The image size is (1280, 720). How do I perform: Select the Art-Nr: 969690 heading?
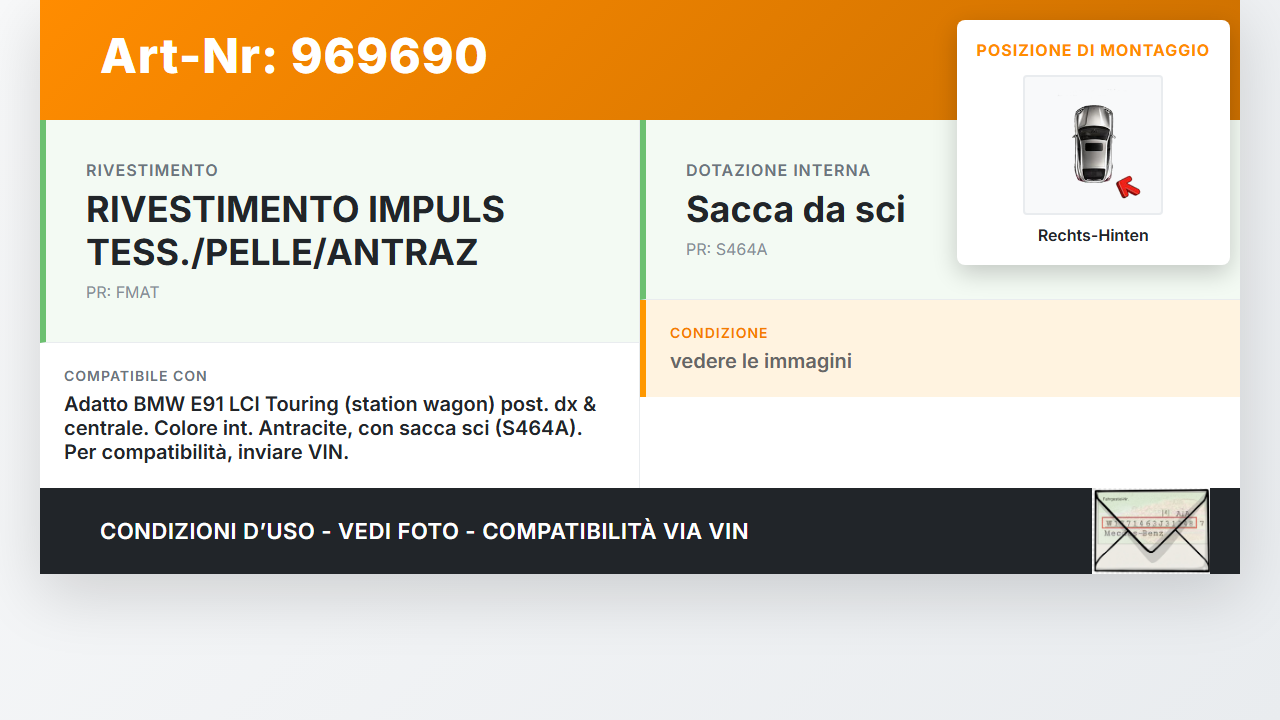293,56
